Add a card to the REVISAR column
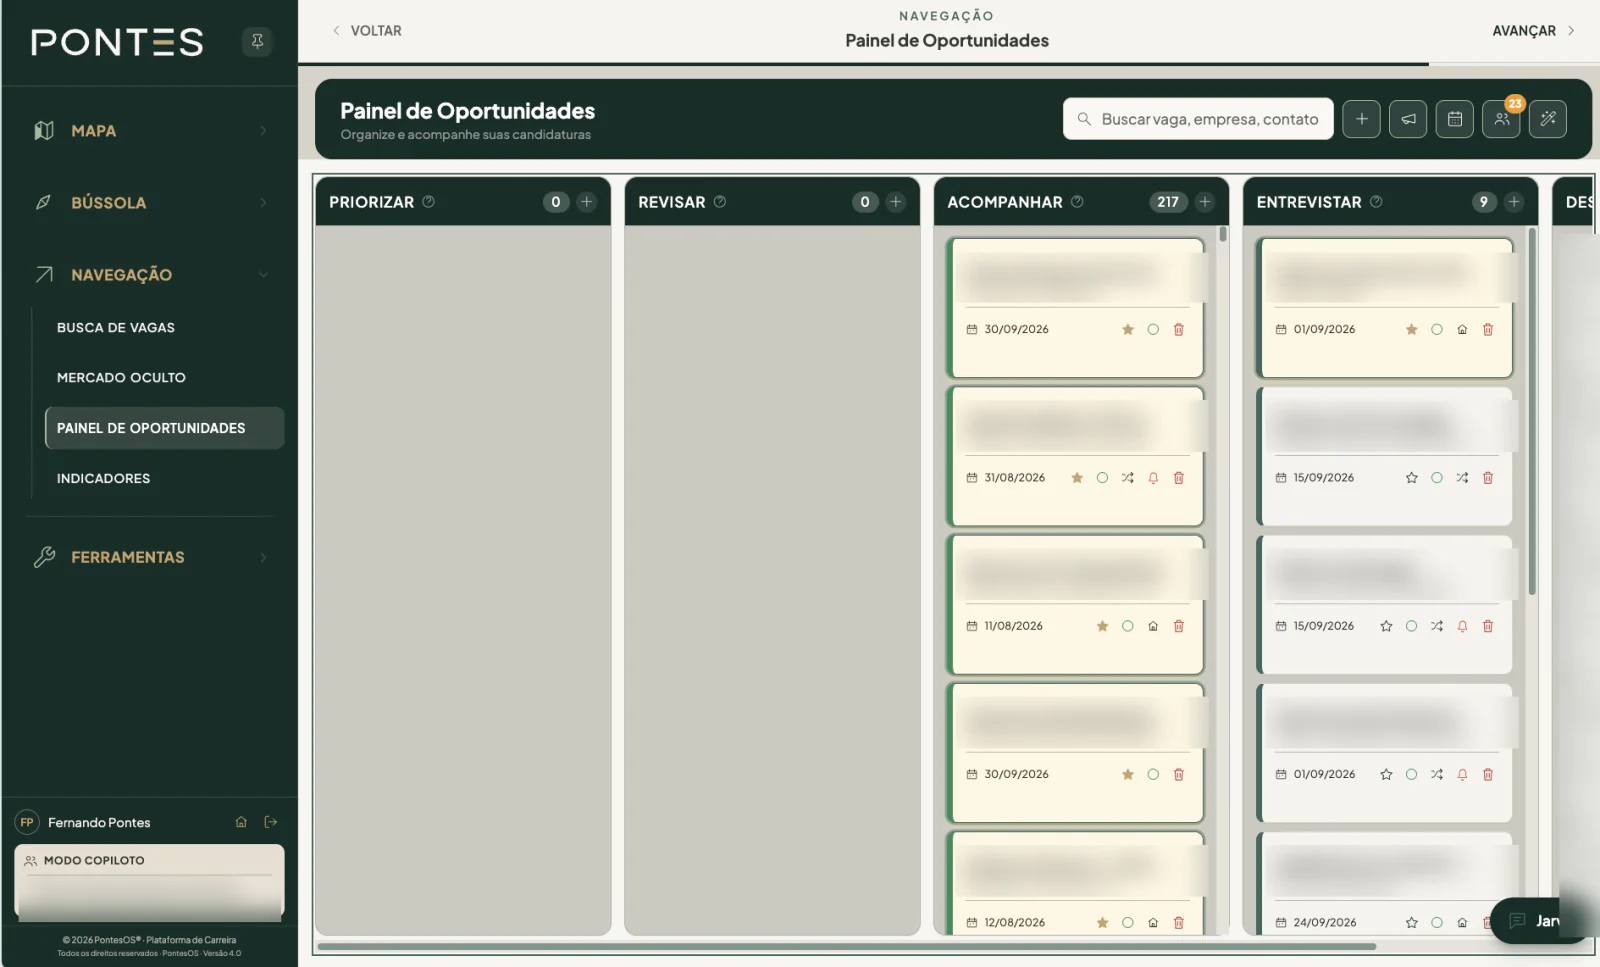Image resolution: width=1600 pixels, height=967 pixels. pos(896,202)
